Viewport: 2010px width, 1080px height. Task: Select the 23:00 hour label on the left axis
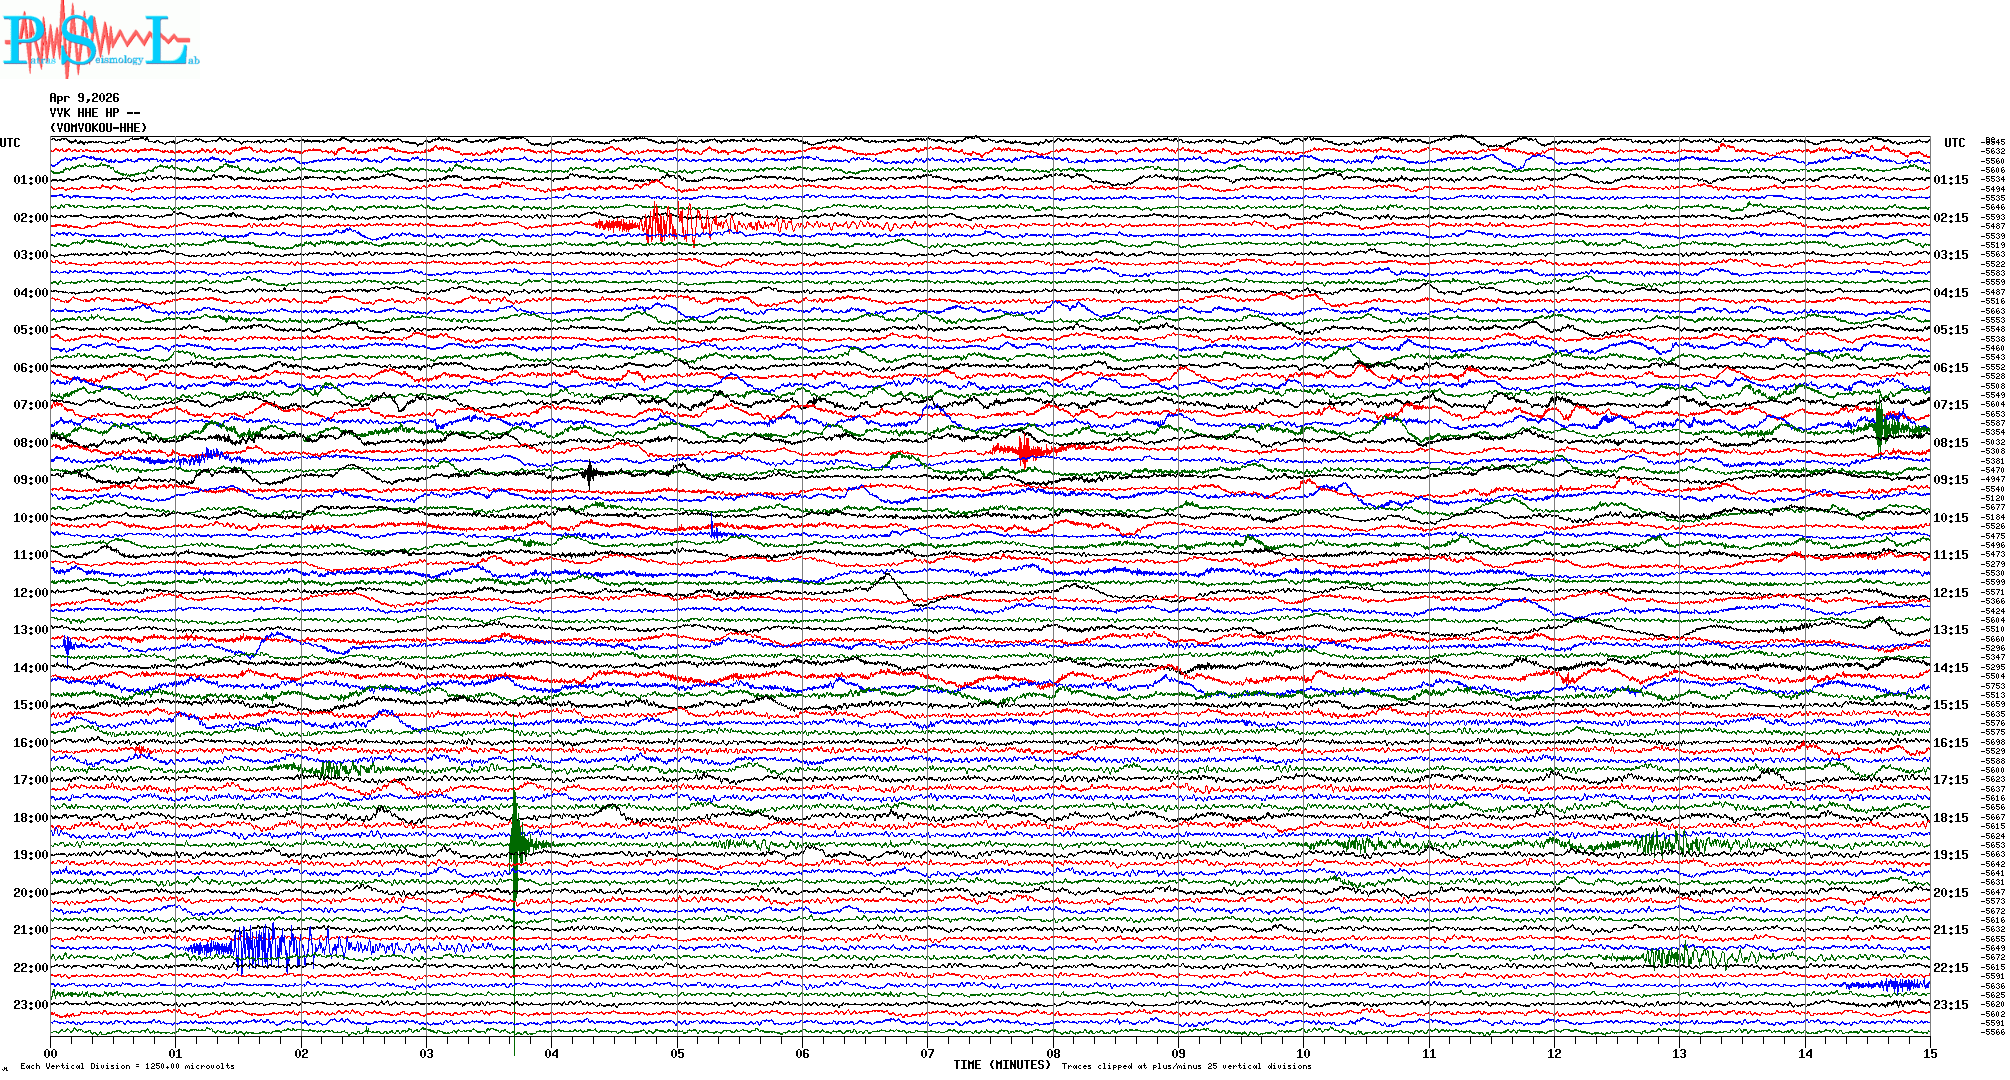[x=30, y=1005]
